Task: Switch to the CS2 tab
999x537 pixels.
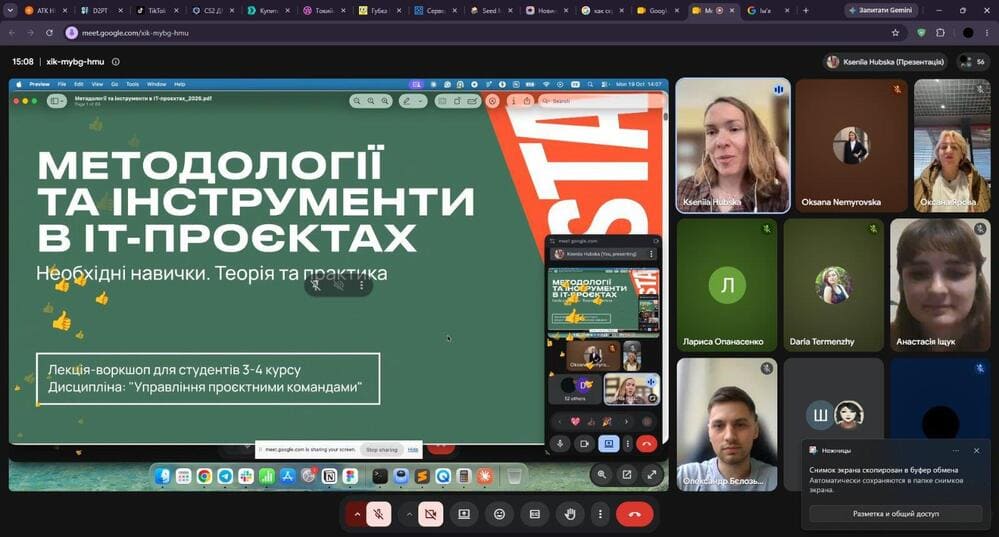Action: 213,10
